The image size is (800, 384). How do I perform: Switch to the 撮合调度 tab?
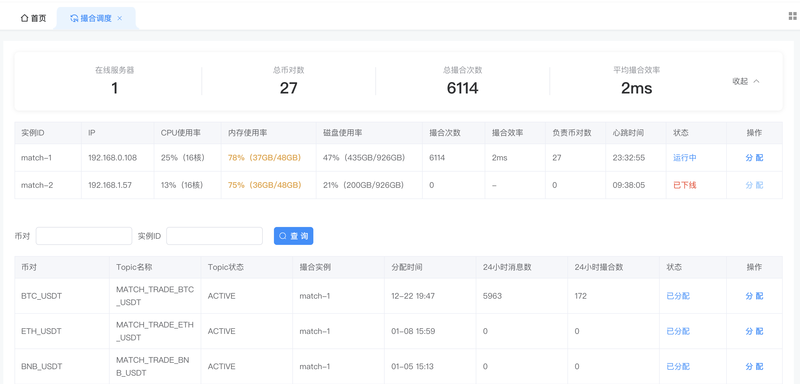[x=96, y=18]
